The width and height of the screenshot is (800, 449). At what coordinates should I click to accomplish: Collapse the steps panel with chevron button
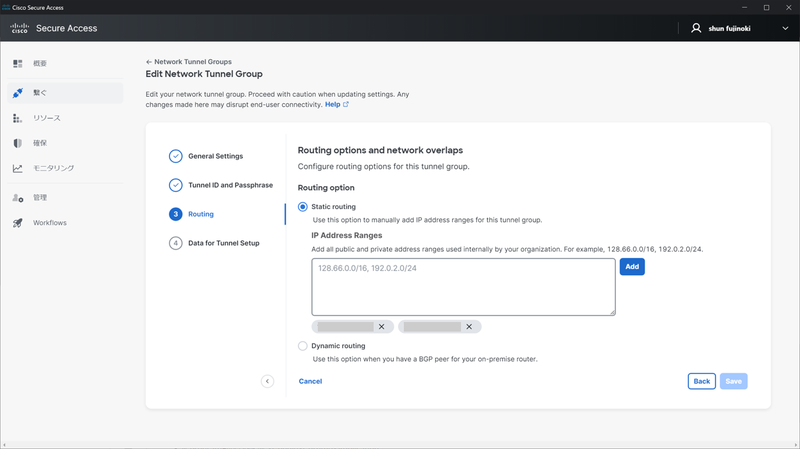[267, 381]
